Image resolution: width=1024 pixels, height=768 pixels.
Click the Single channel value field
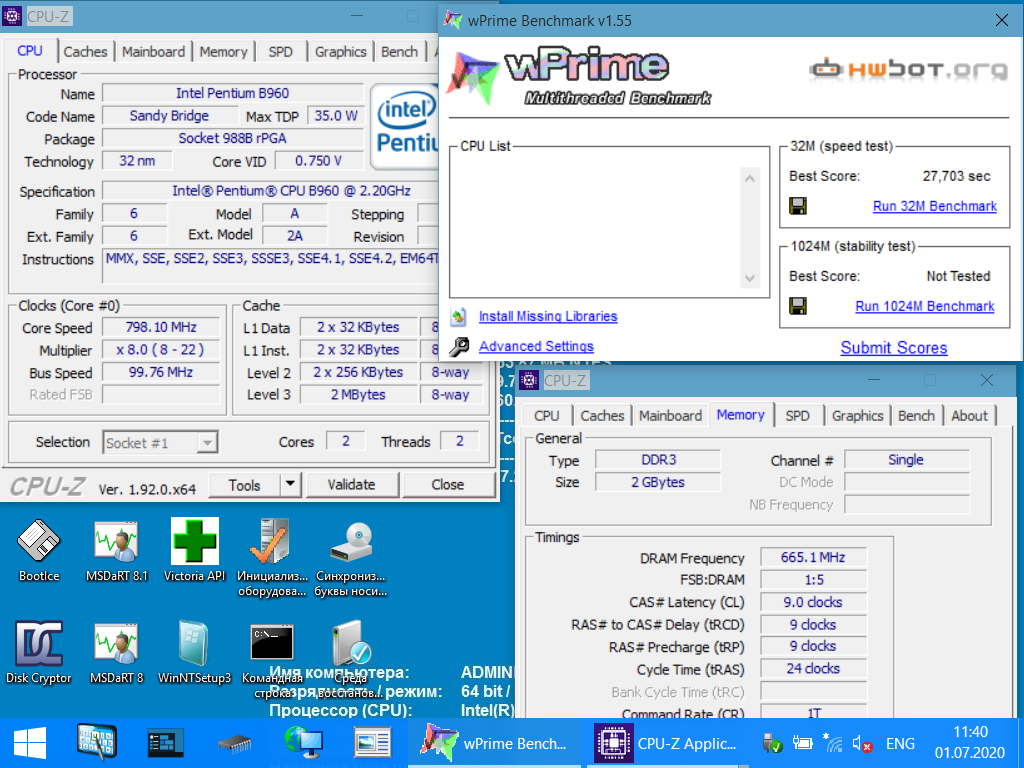(x=906, y=460)
